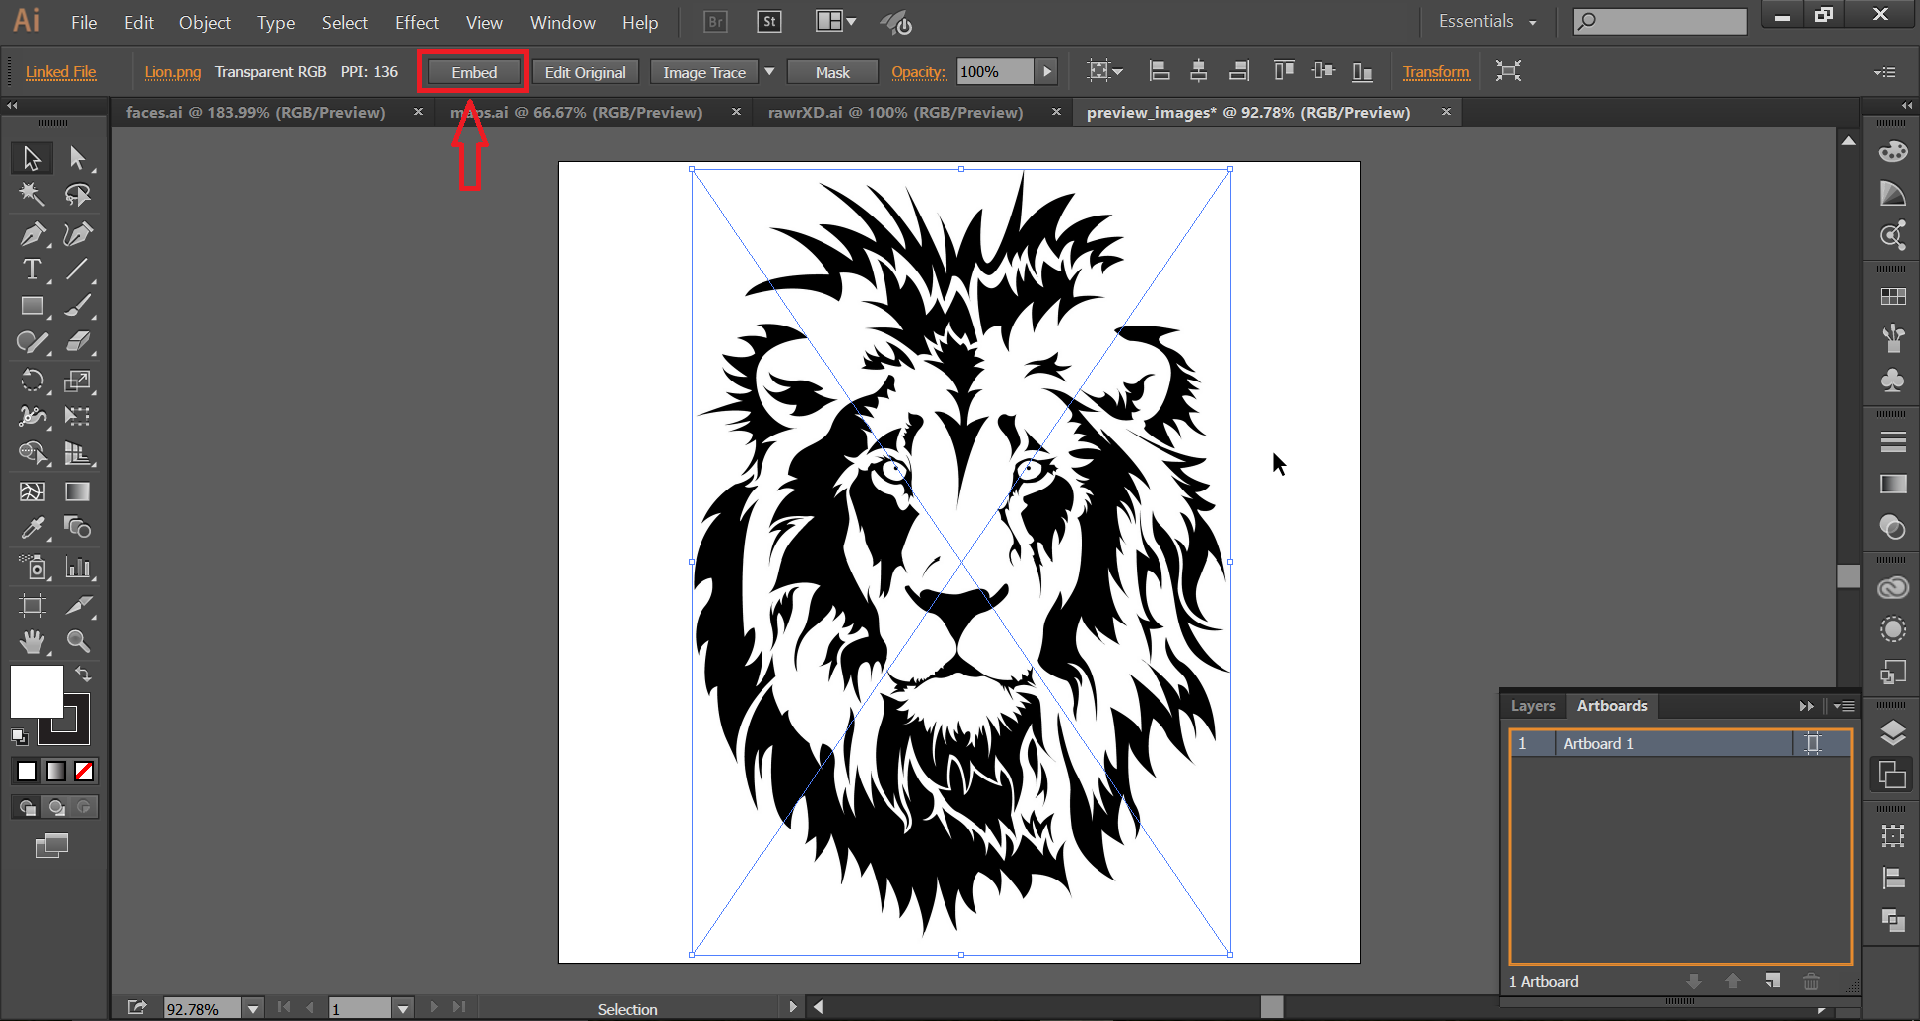This screenshot has height=1021, width=1920.
Task: Click the Opacity value field
Action: coord(995,72)
